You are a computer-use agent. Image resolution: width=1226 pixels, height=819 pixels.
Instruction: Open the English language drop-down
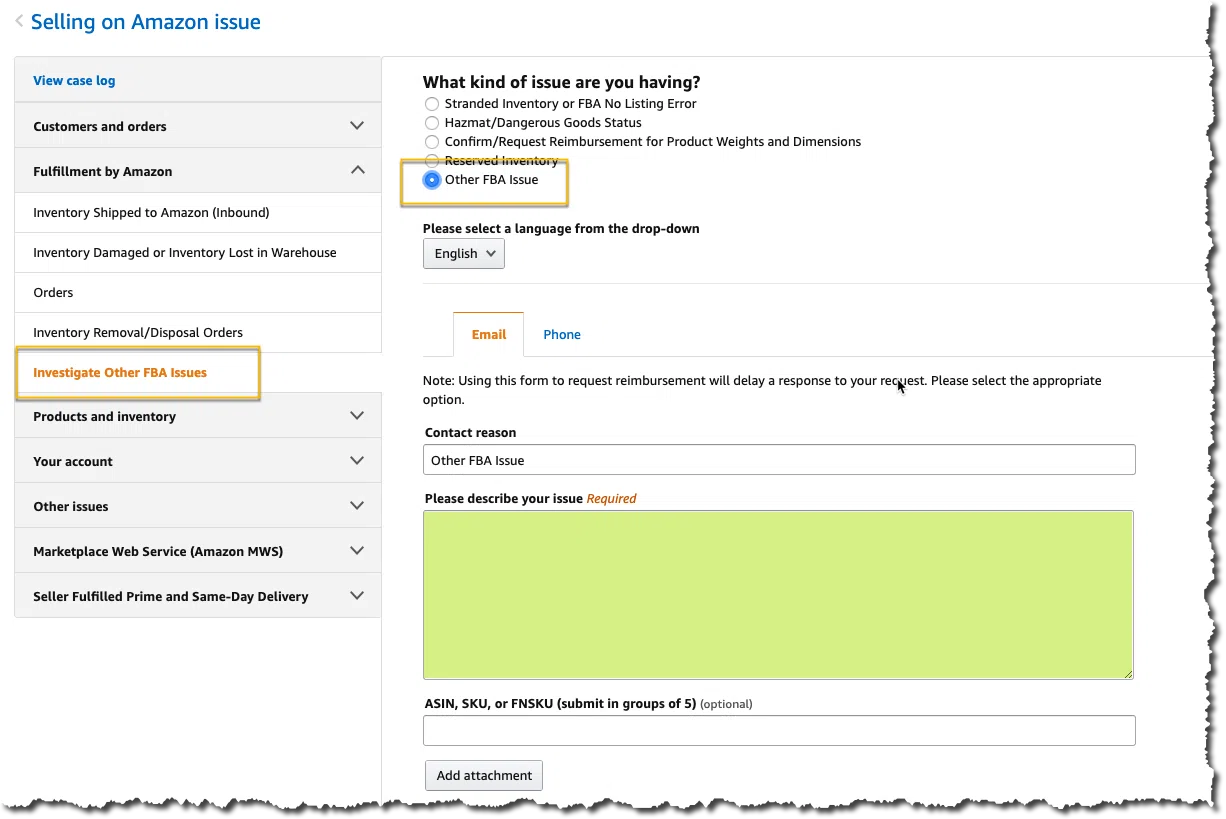464,254
